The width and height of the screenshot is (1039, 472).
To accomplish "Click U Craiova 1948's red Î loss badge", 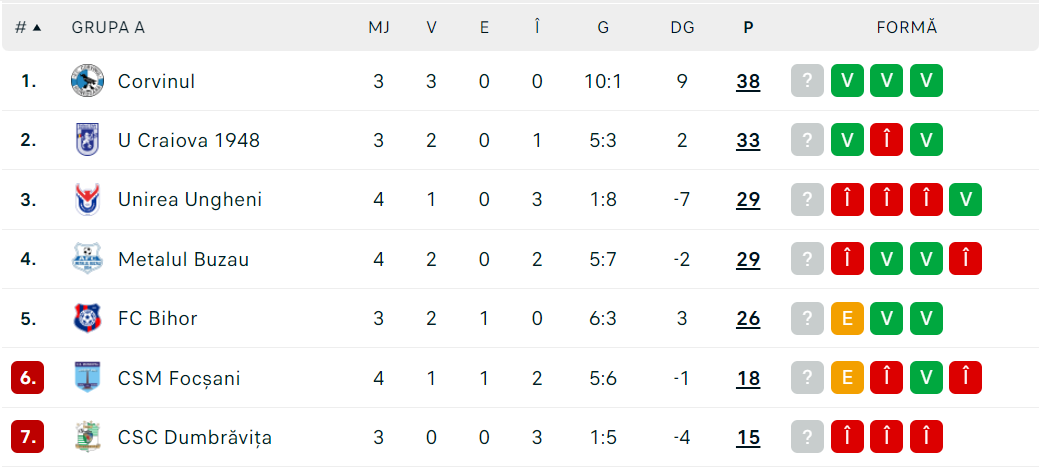I will click(x=886, y=140).
